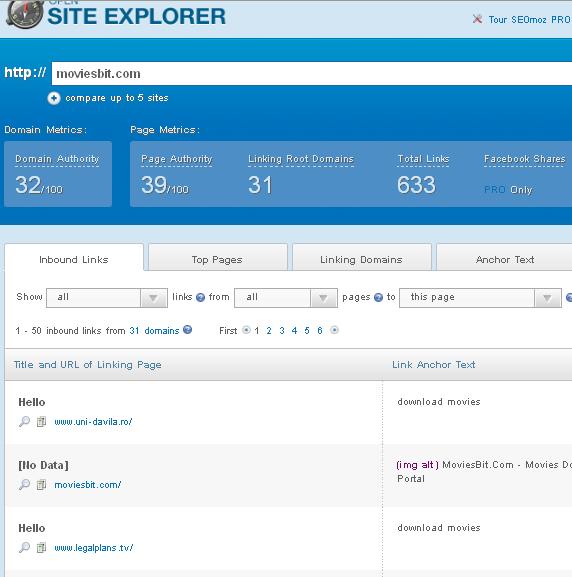Open the moviesbit.com/ result link
This screenshot has width=572, height=577.
[88, 485]
